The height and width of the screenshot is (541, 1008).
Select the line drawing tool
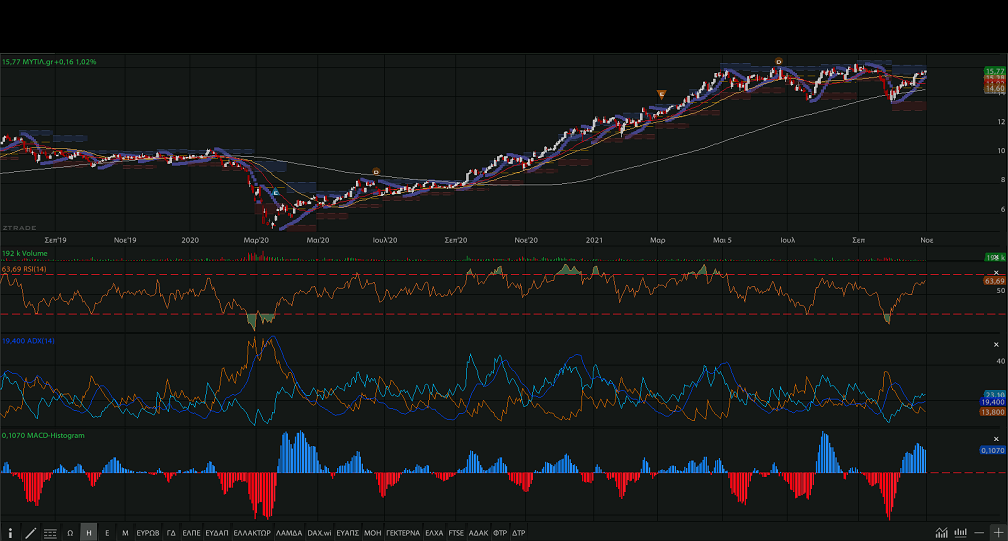(30, 533)
